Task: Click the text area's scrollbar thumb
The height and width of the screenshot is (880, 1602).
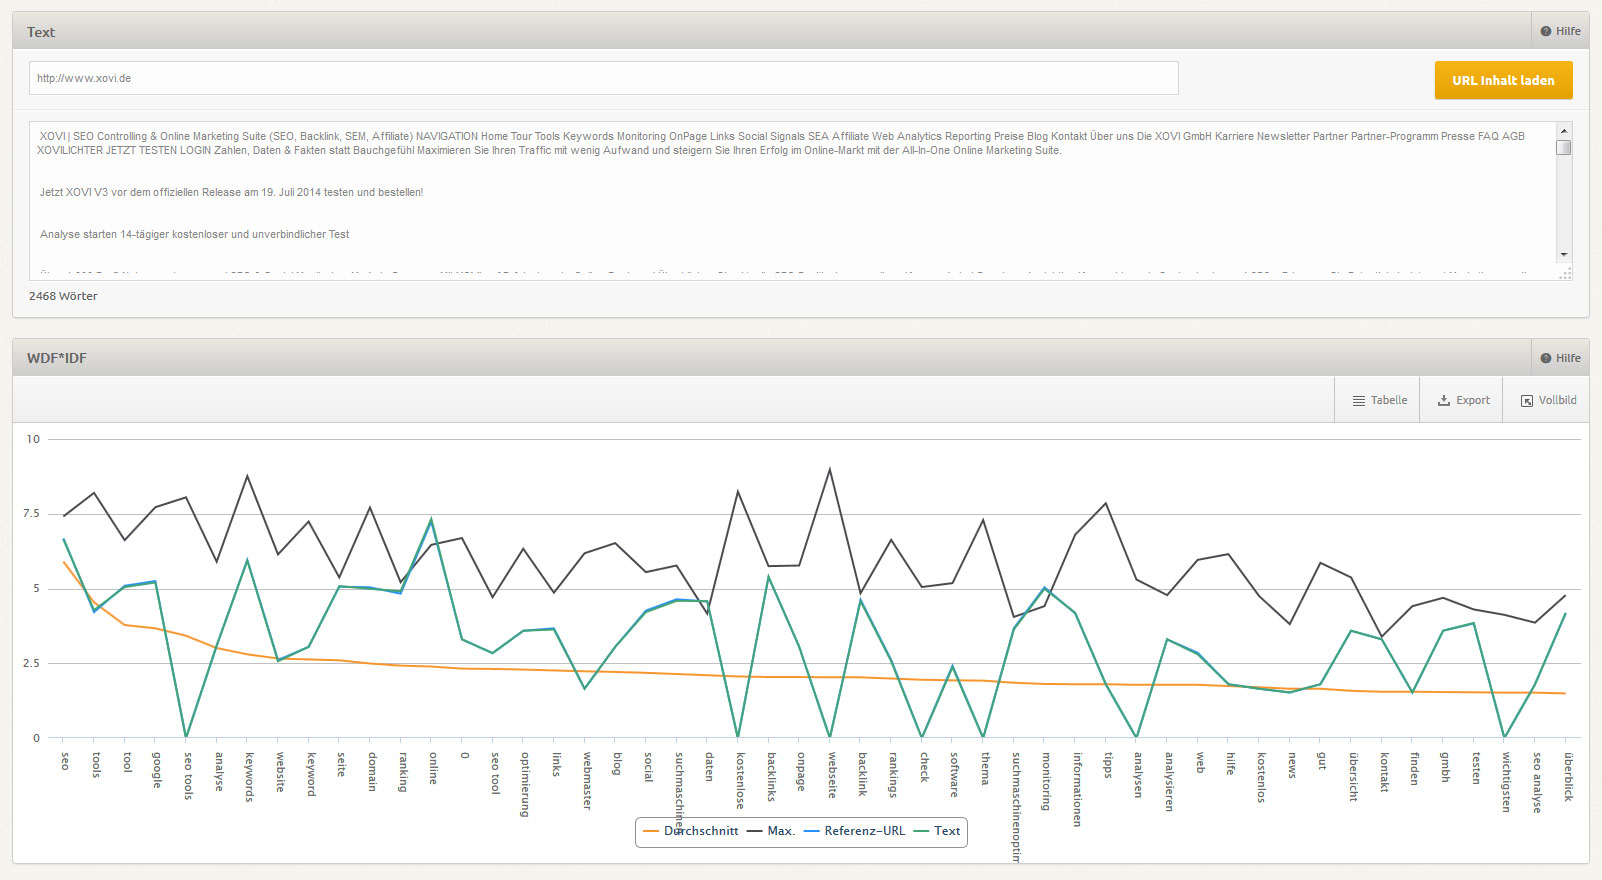Action: 1564,148
